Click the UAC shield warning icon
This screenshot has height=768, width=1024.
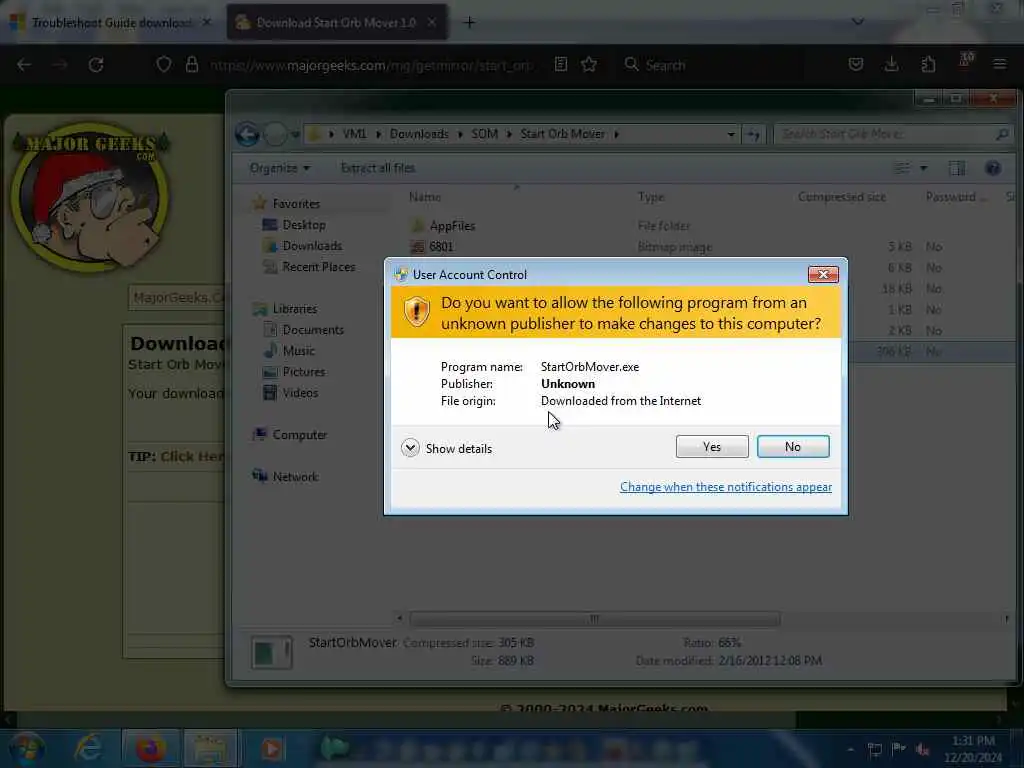pyautogui.click(x=416, y=312)
